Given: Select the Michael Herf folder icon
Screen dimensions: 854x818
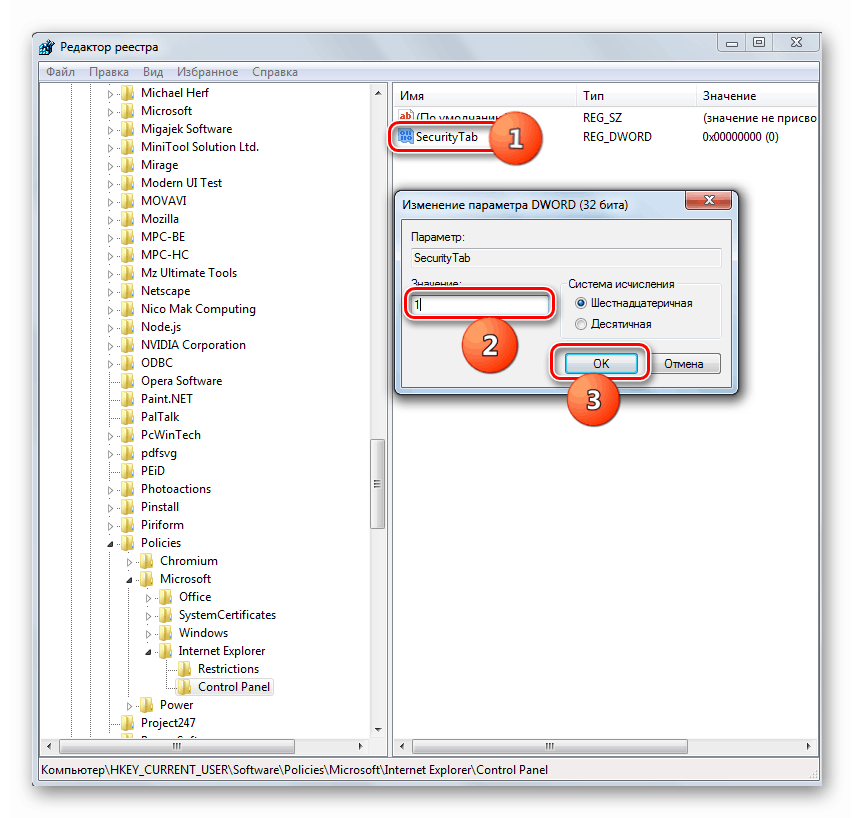Looking at the screenshot, I should (x=127, y=93).
